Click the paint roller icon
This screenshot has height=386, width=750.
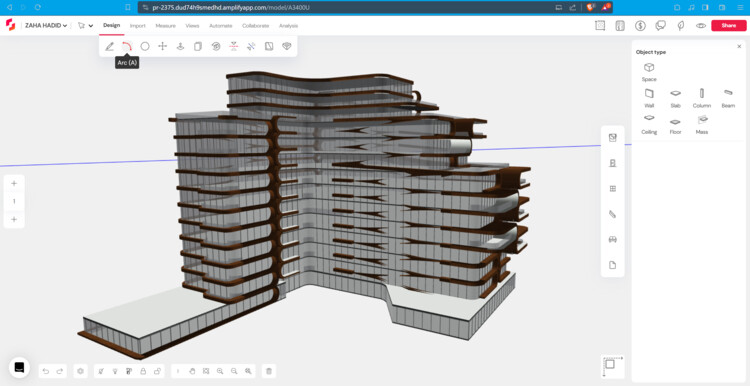129,371
